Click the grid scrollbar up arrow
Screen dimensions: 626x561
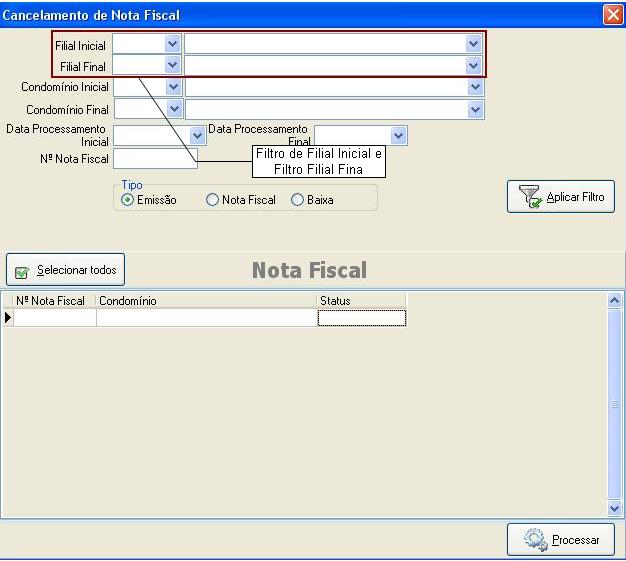click(x=614, y=300)
